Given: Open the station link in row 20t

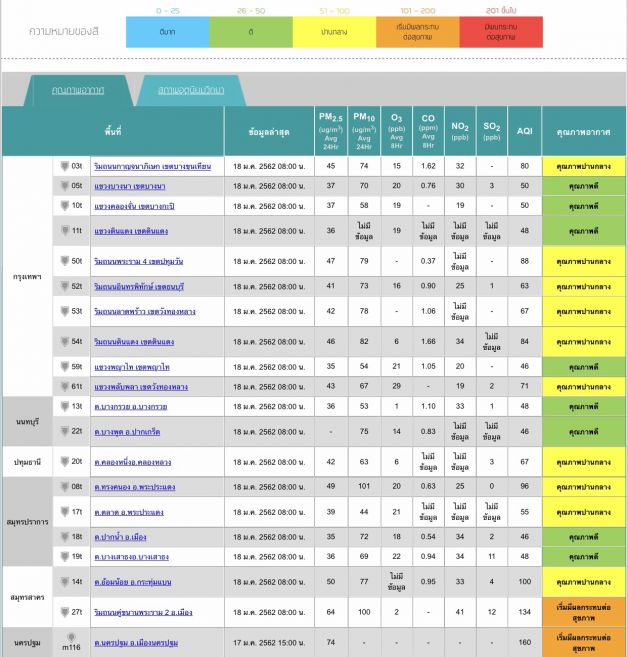Looking at the screenshot, I should [132, 462].
